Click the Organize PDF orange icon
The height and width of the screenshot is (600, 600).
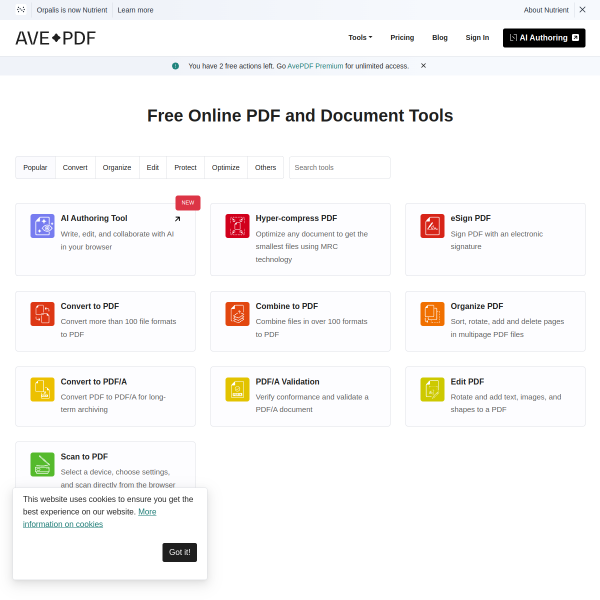(432, 314)
